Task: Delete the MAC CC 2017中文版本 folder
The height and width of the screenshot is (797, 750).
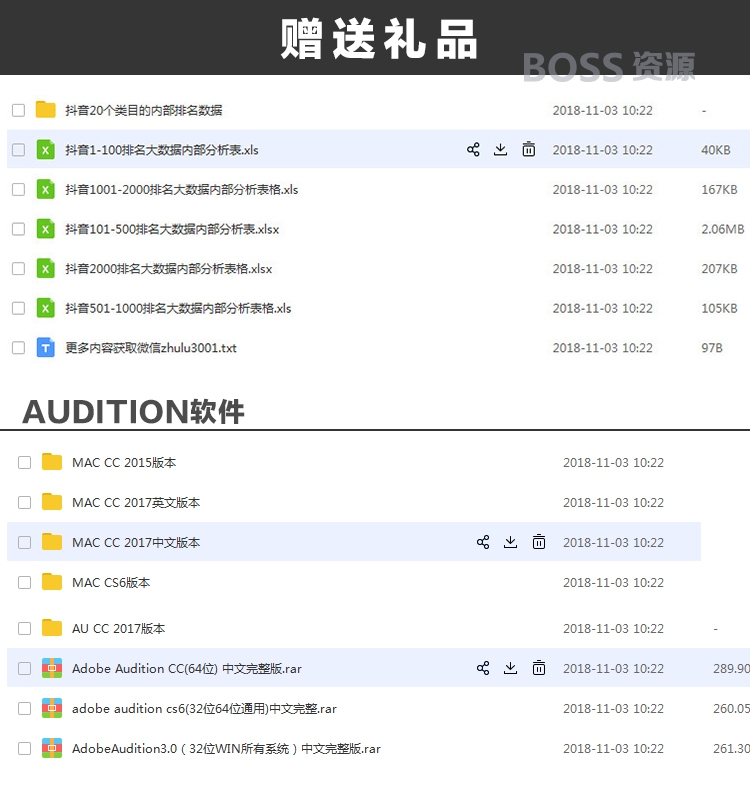Action: pos(539,542)
